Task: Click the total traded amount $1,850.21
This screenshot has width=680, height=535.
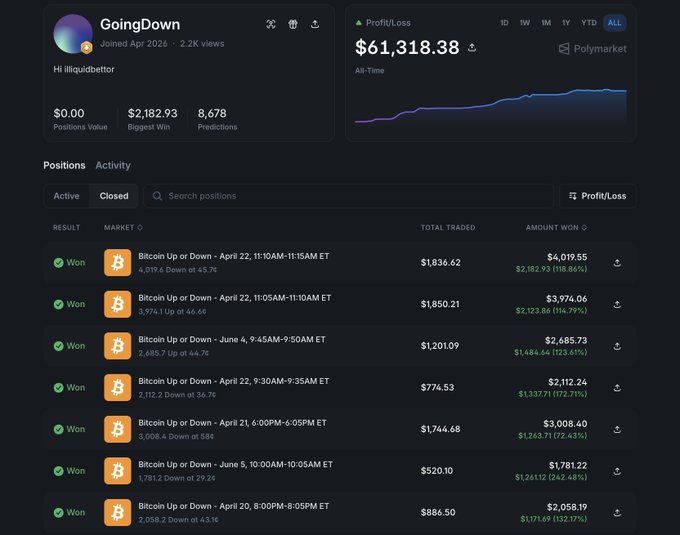Action: [x=440, y=304]
